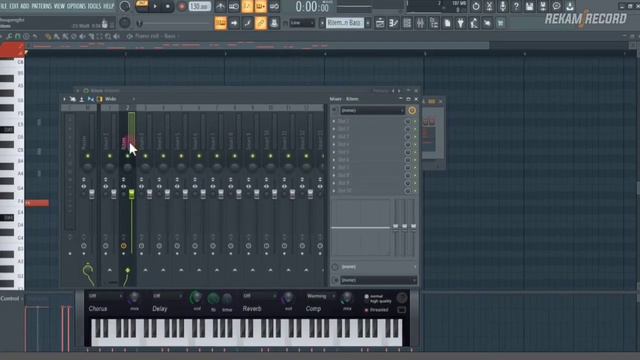The image size is (640, 360).
Task: Arm recording with the record button
Action: click(x=182, y=6)
